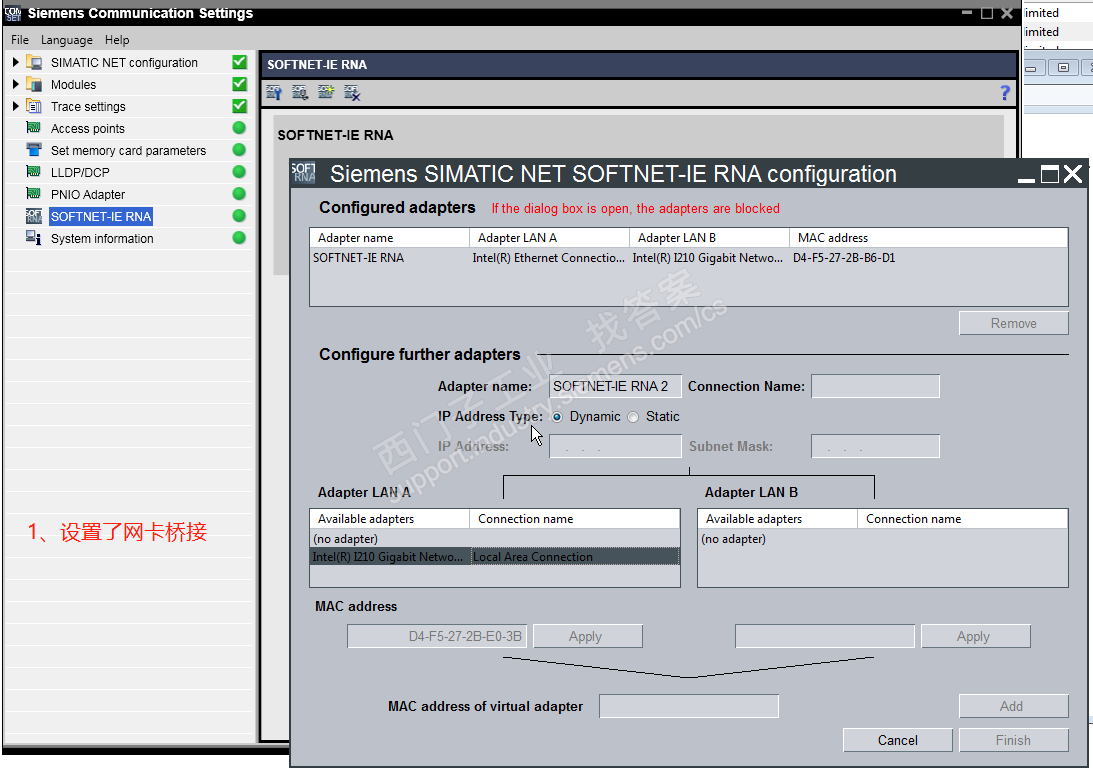Click the SOFTNET RNA configure wrench icon
The width and height of the screenshot is (1093, 769).
click(274, 92)
